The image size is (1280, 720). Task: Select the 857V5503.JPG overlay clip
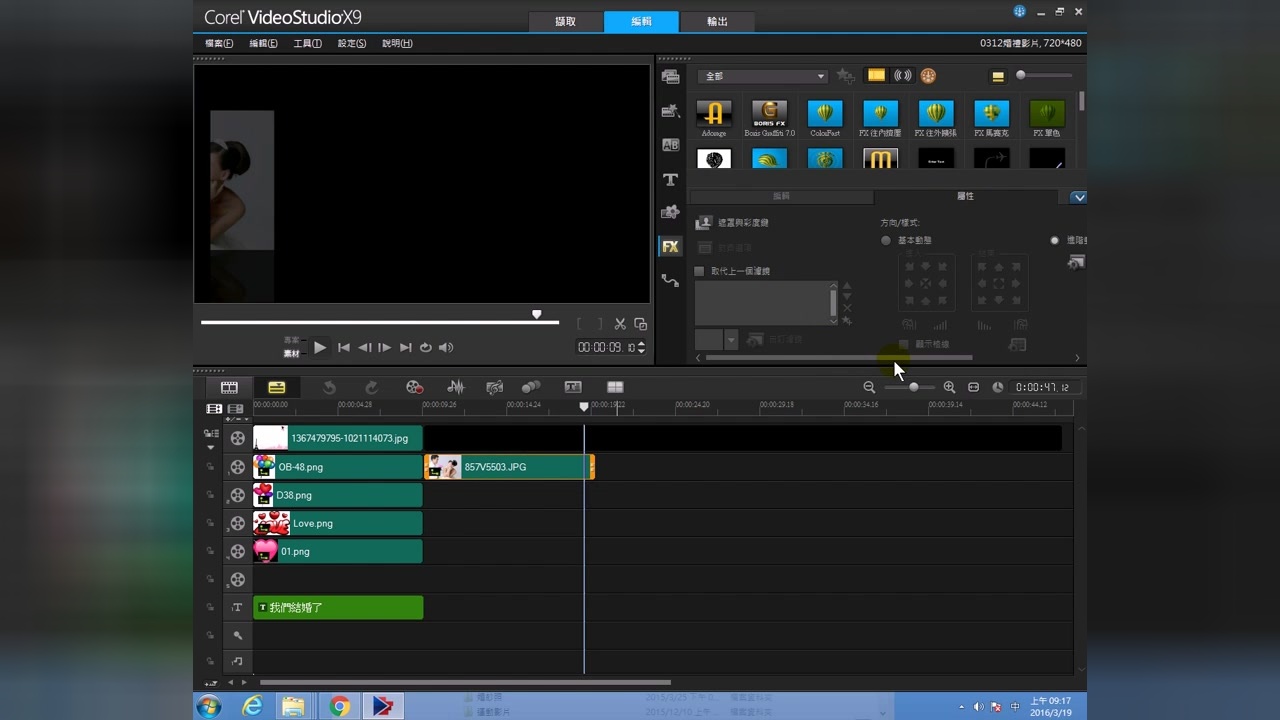click(x=510, y=467)
